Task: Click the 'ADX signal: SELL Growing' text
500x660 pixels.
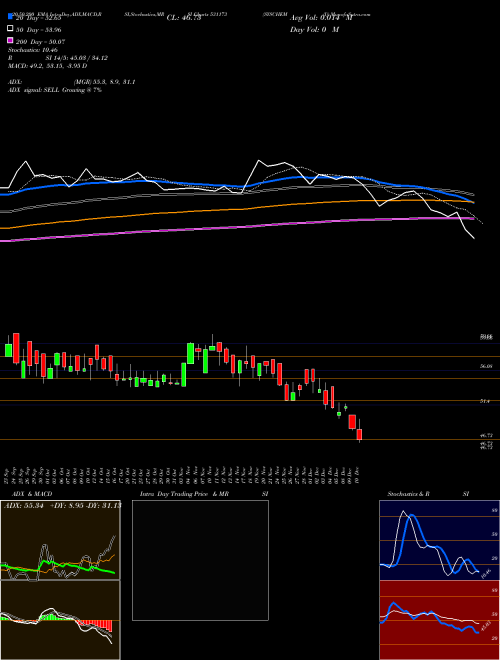Action: 55,90
